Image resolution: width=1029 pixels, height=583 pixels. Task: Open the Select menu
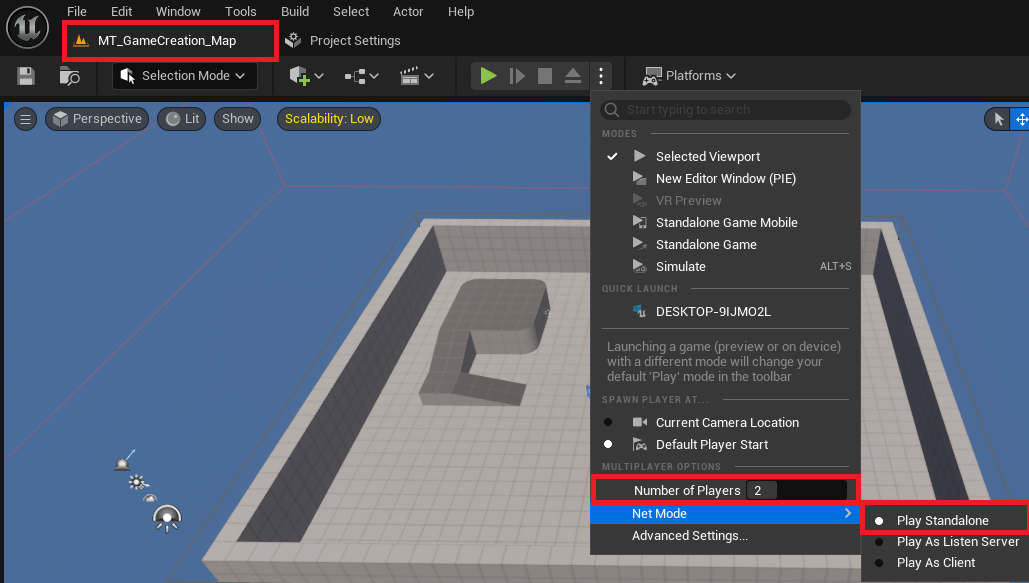click(351, 12)
